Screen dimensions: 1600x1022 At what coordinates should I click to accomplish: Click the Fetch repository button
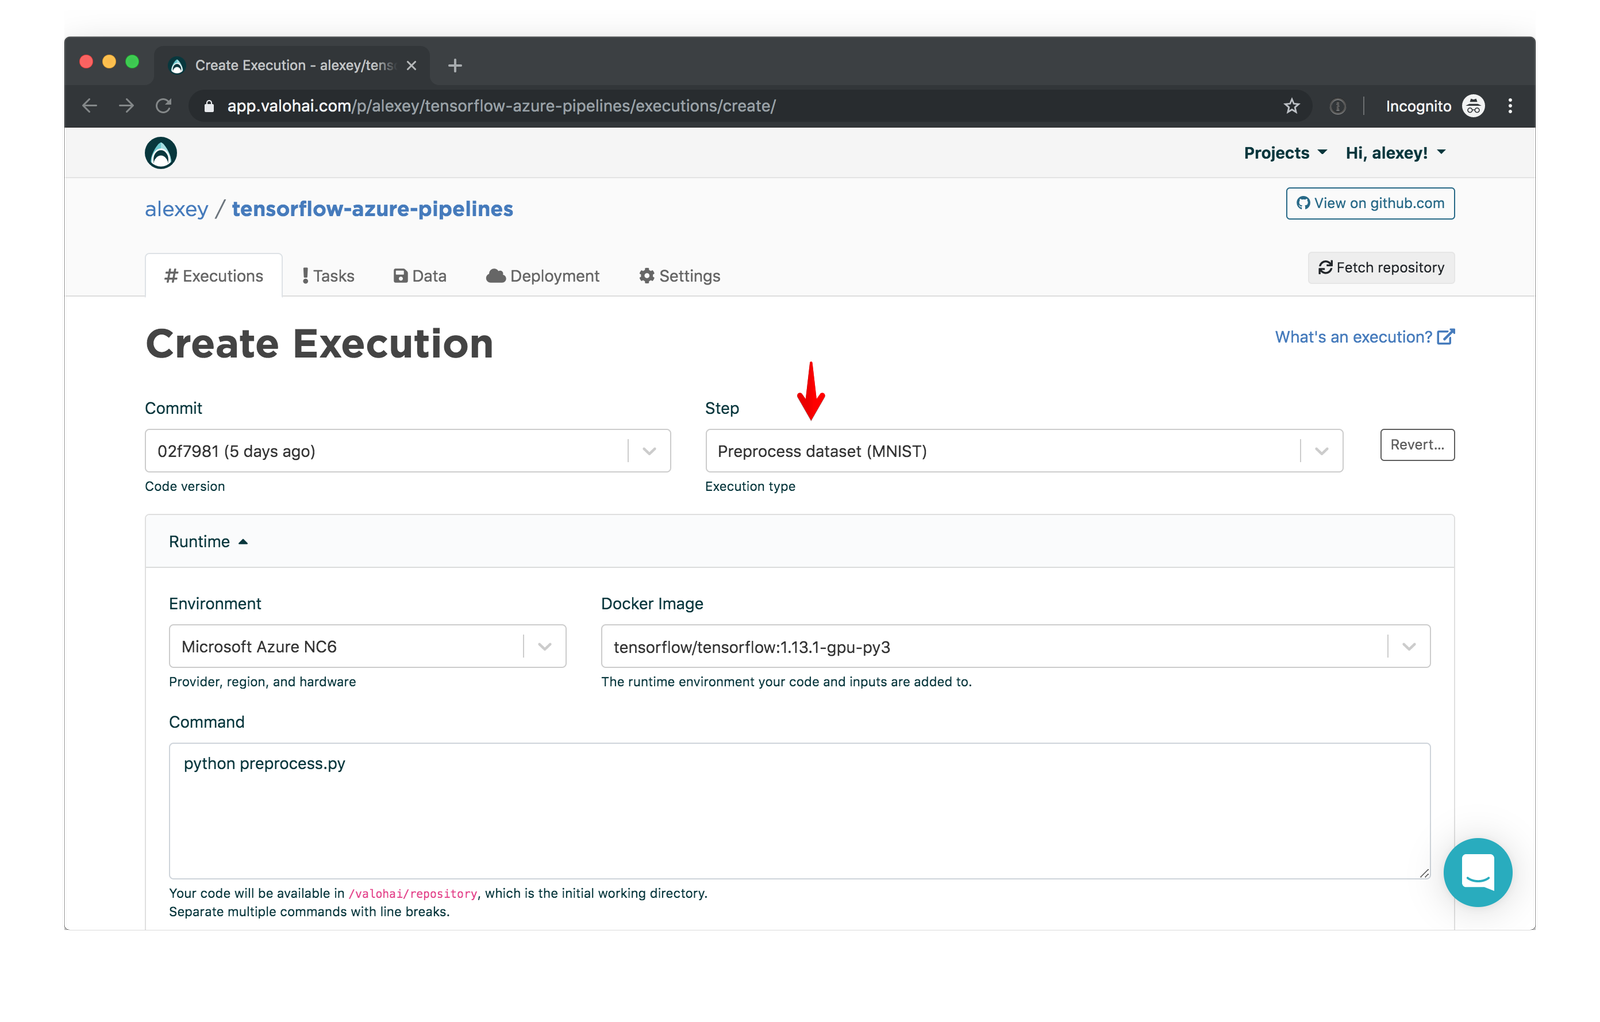point(1381,267)
